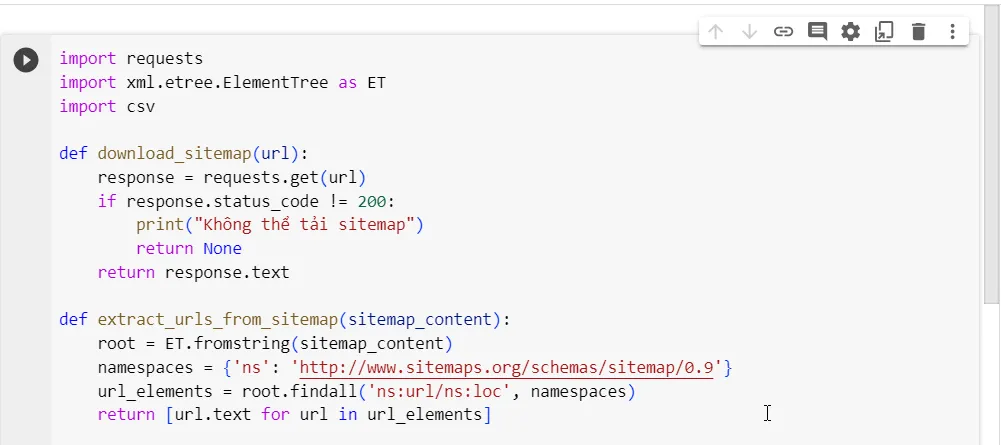Open editor settings gear icon
The width and height of the screenshot is (1001, 445).
850,32
